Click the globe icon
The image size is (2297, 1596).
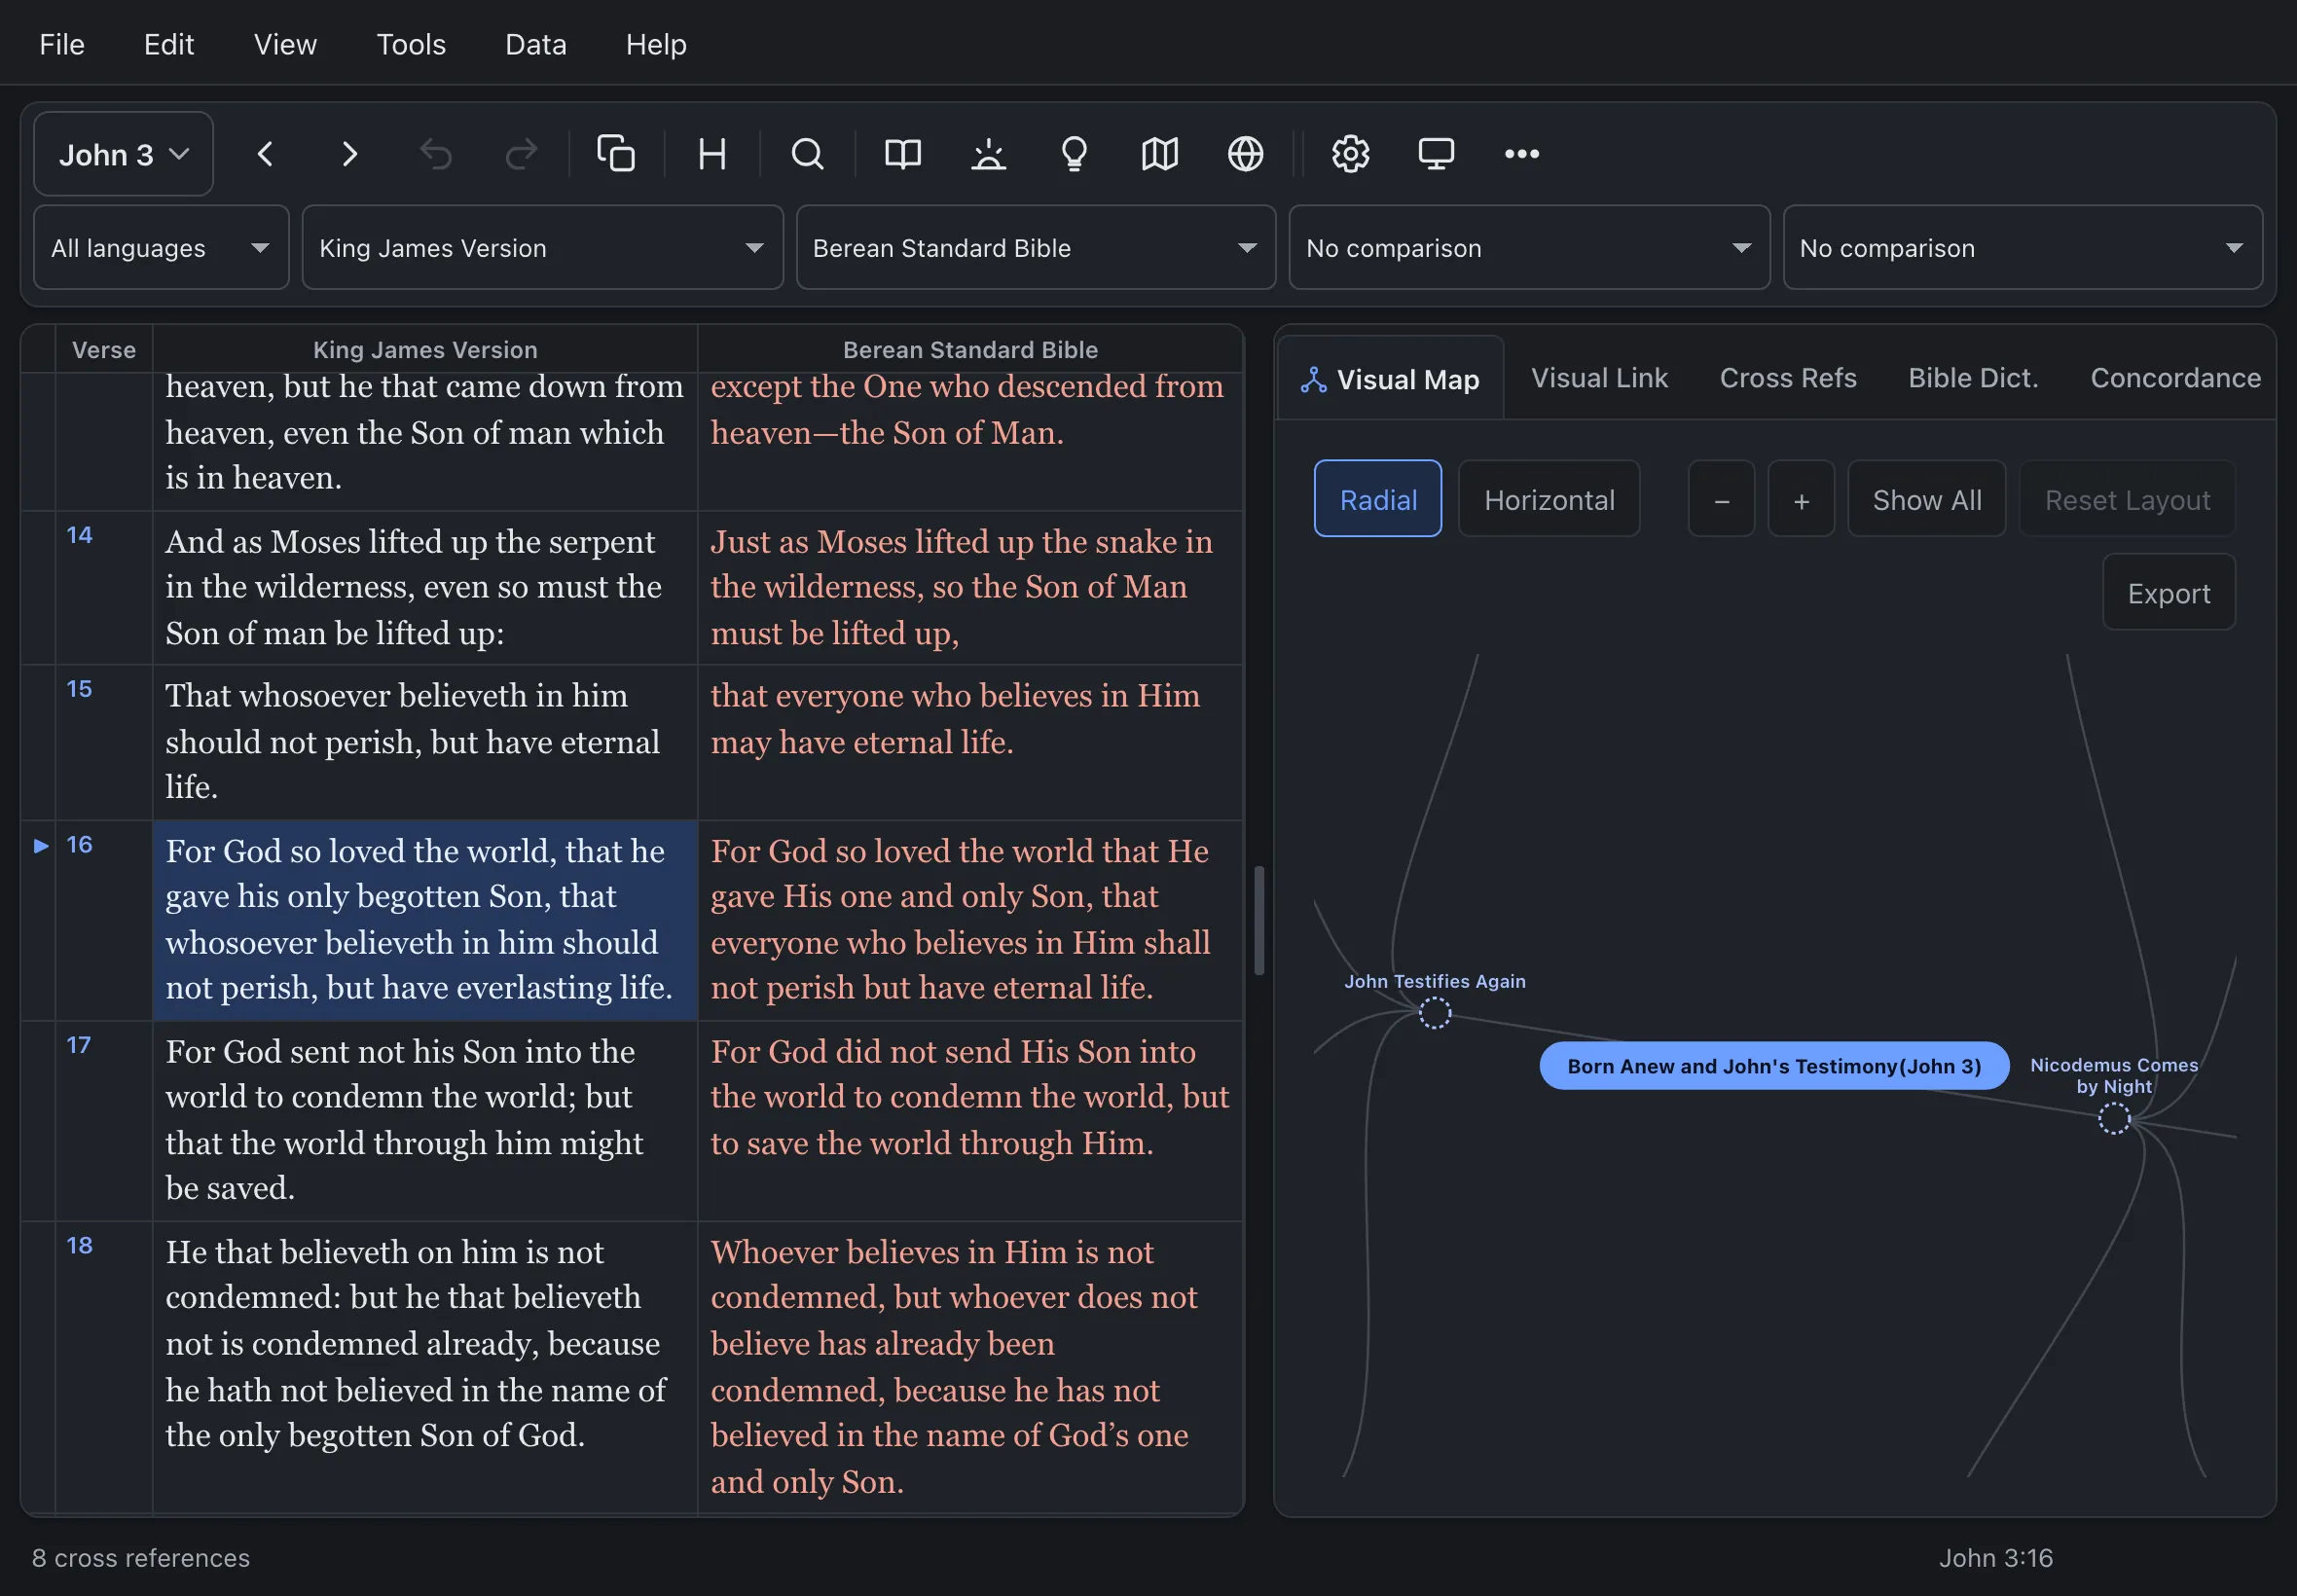click(1245, 154)
